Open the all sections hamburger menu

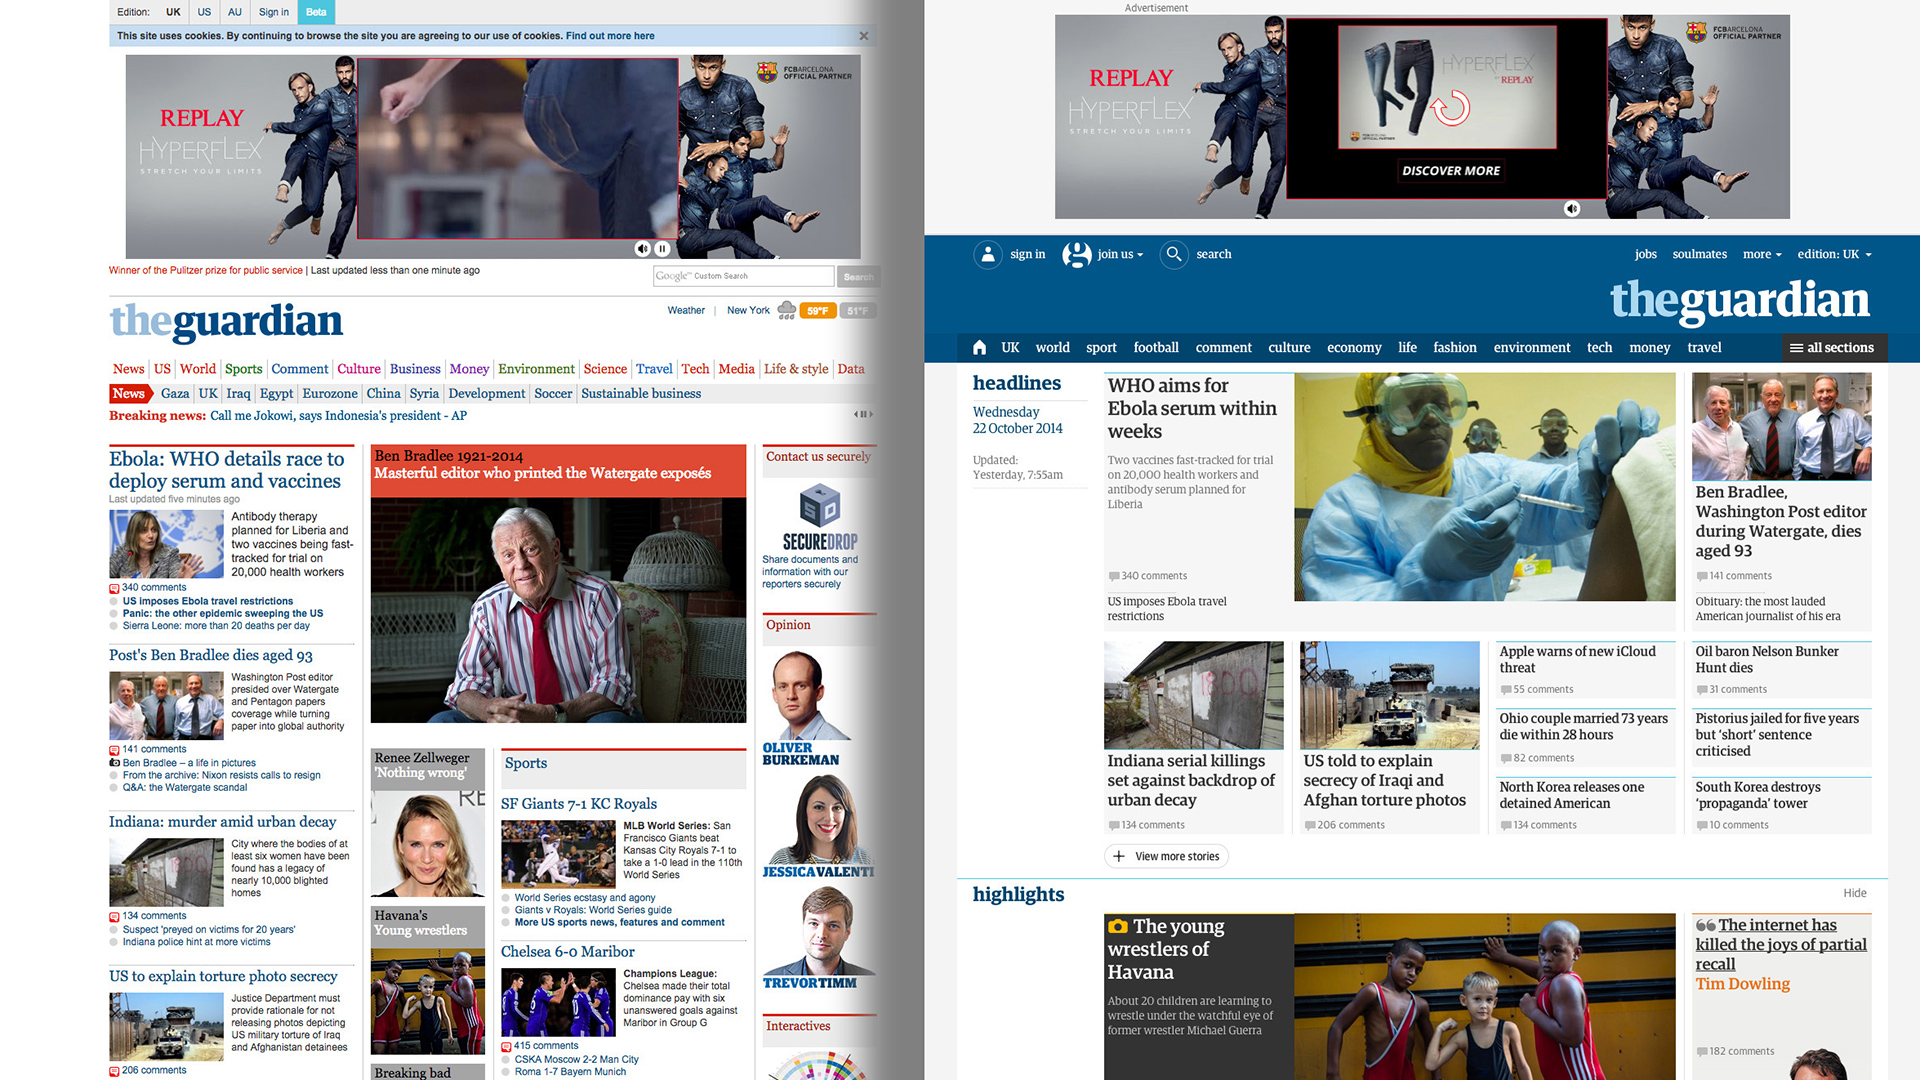(1832, 347)
